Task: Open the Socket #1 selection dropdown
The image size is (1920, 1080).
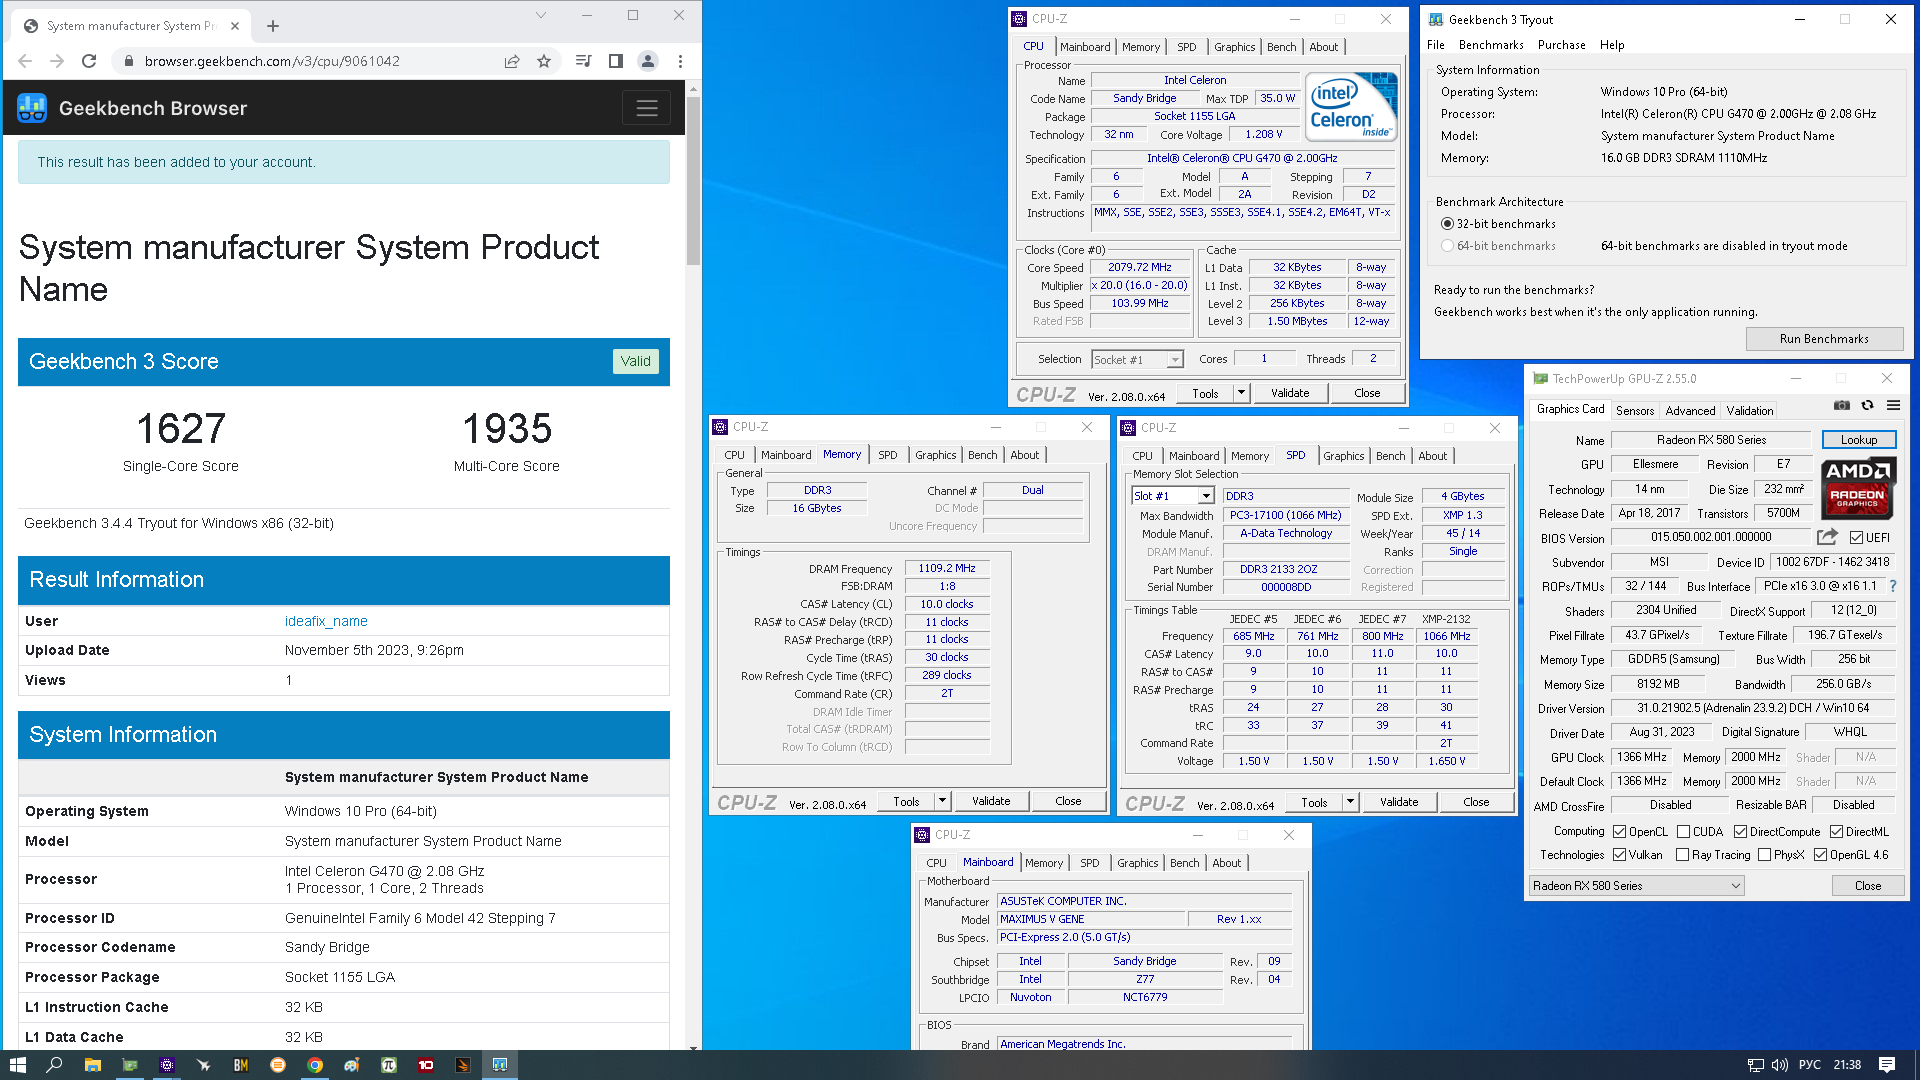Action: click(x=1137, y=359)
